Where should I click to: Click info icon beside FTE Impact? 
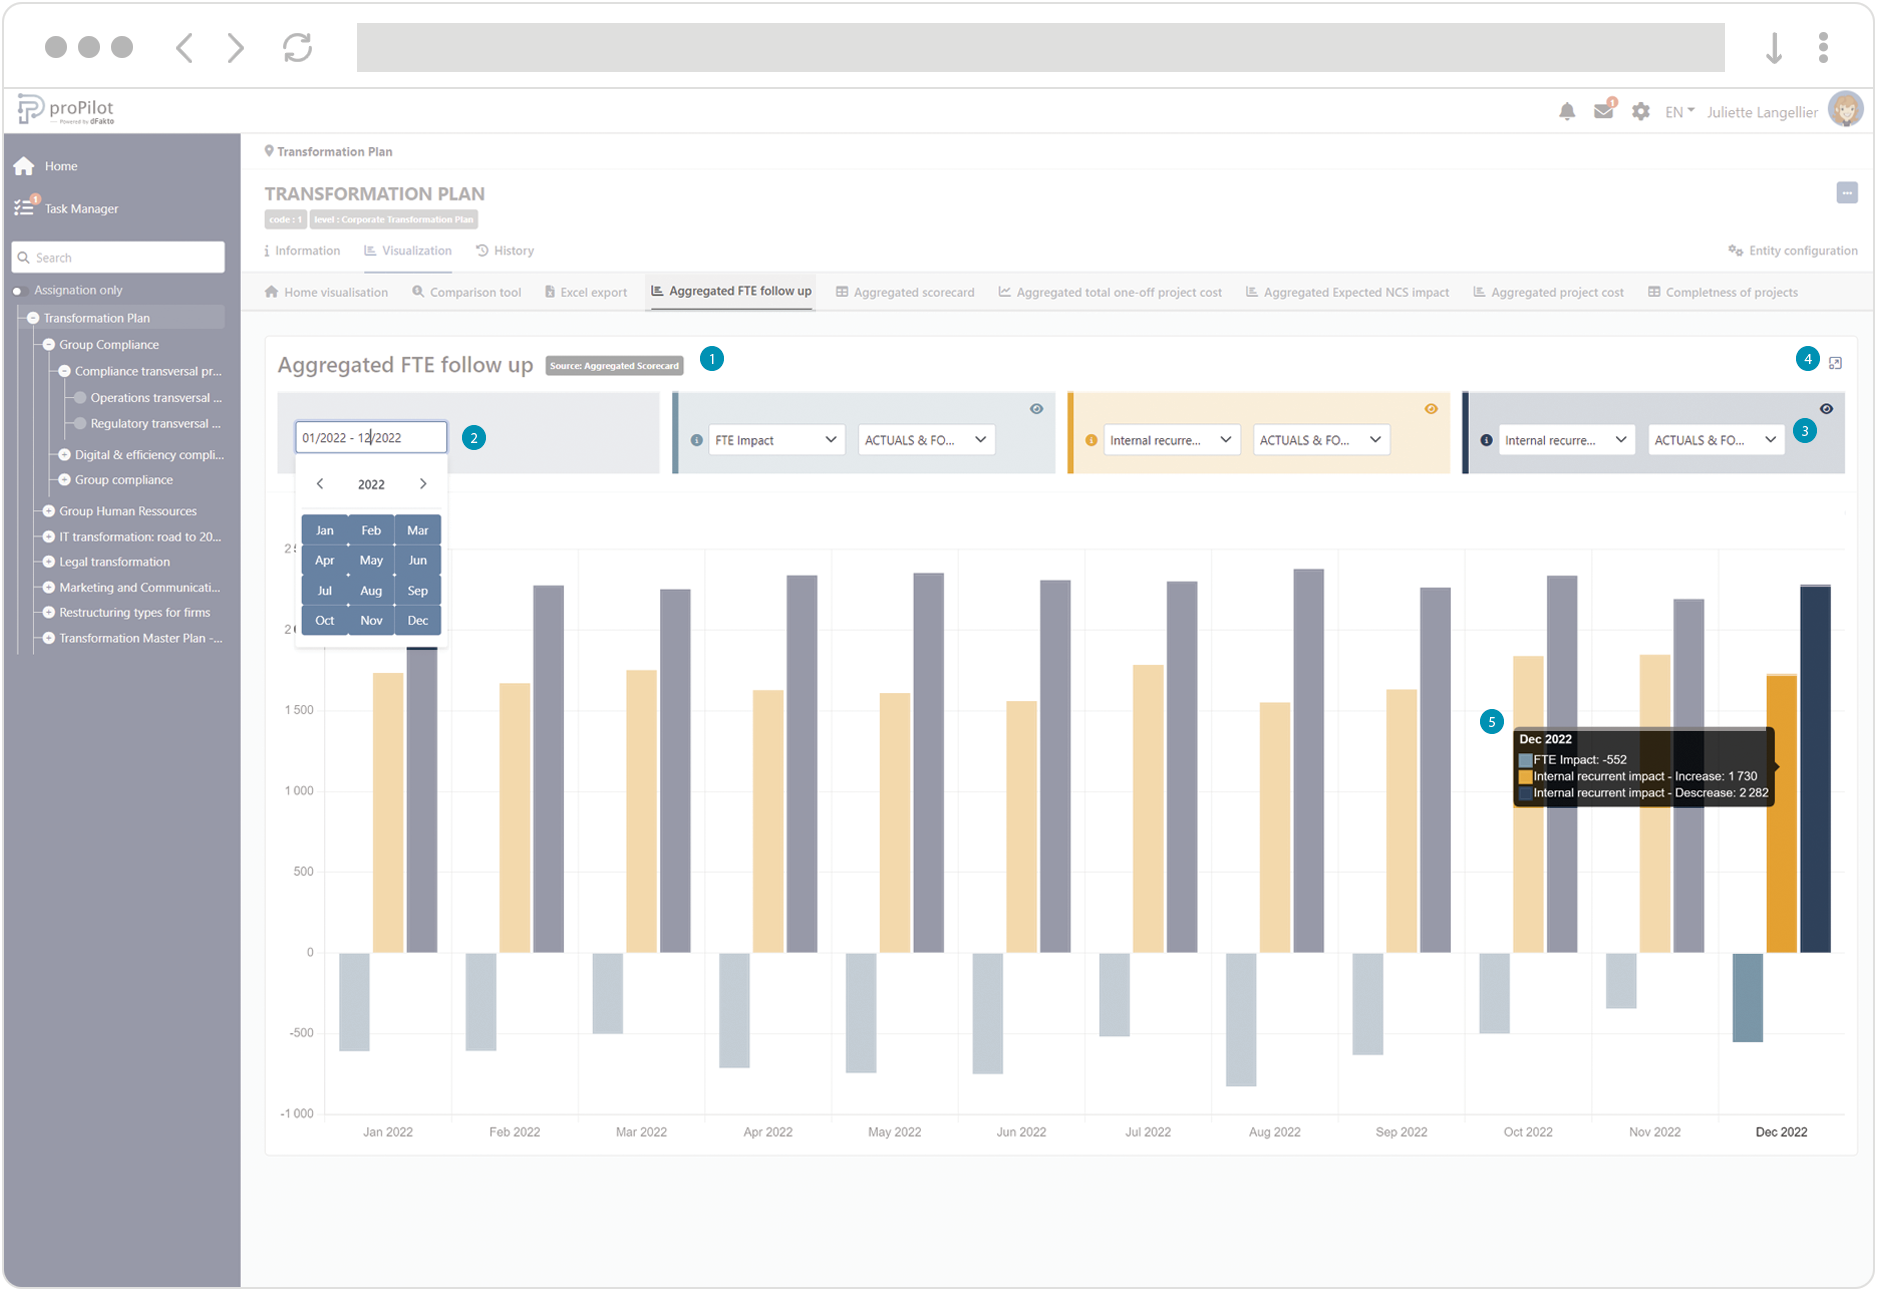697,440
